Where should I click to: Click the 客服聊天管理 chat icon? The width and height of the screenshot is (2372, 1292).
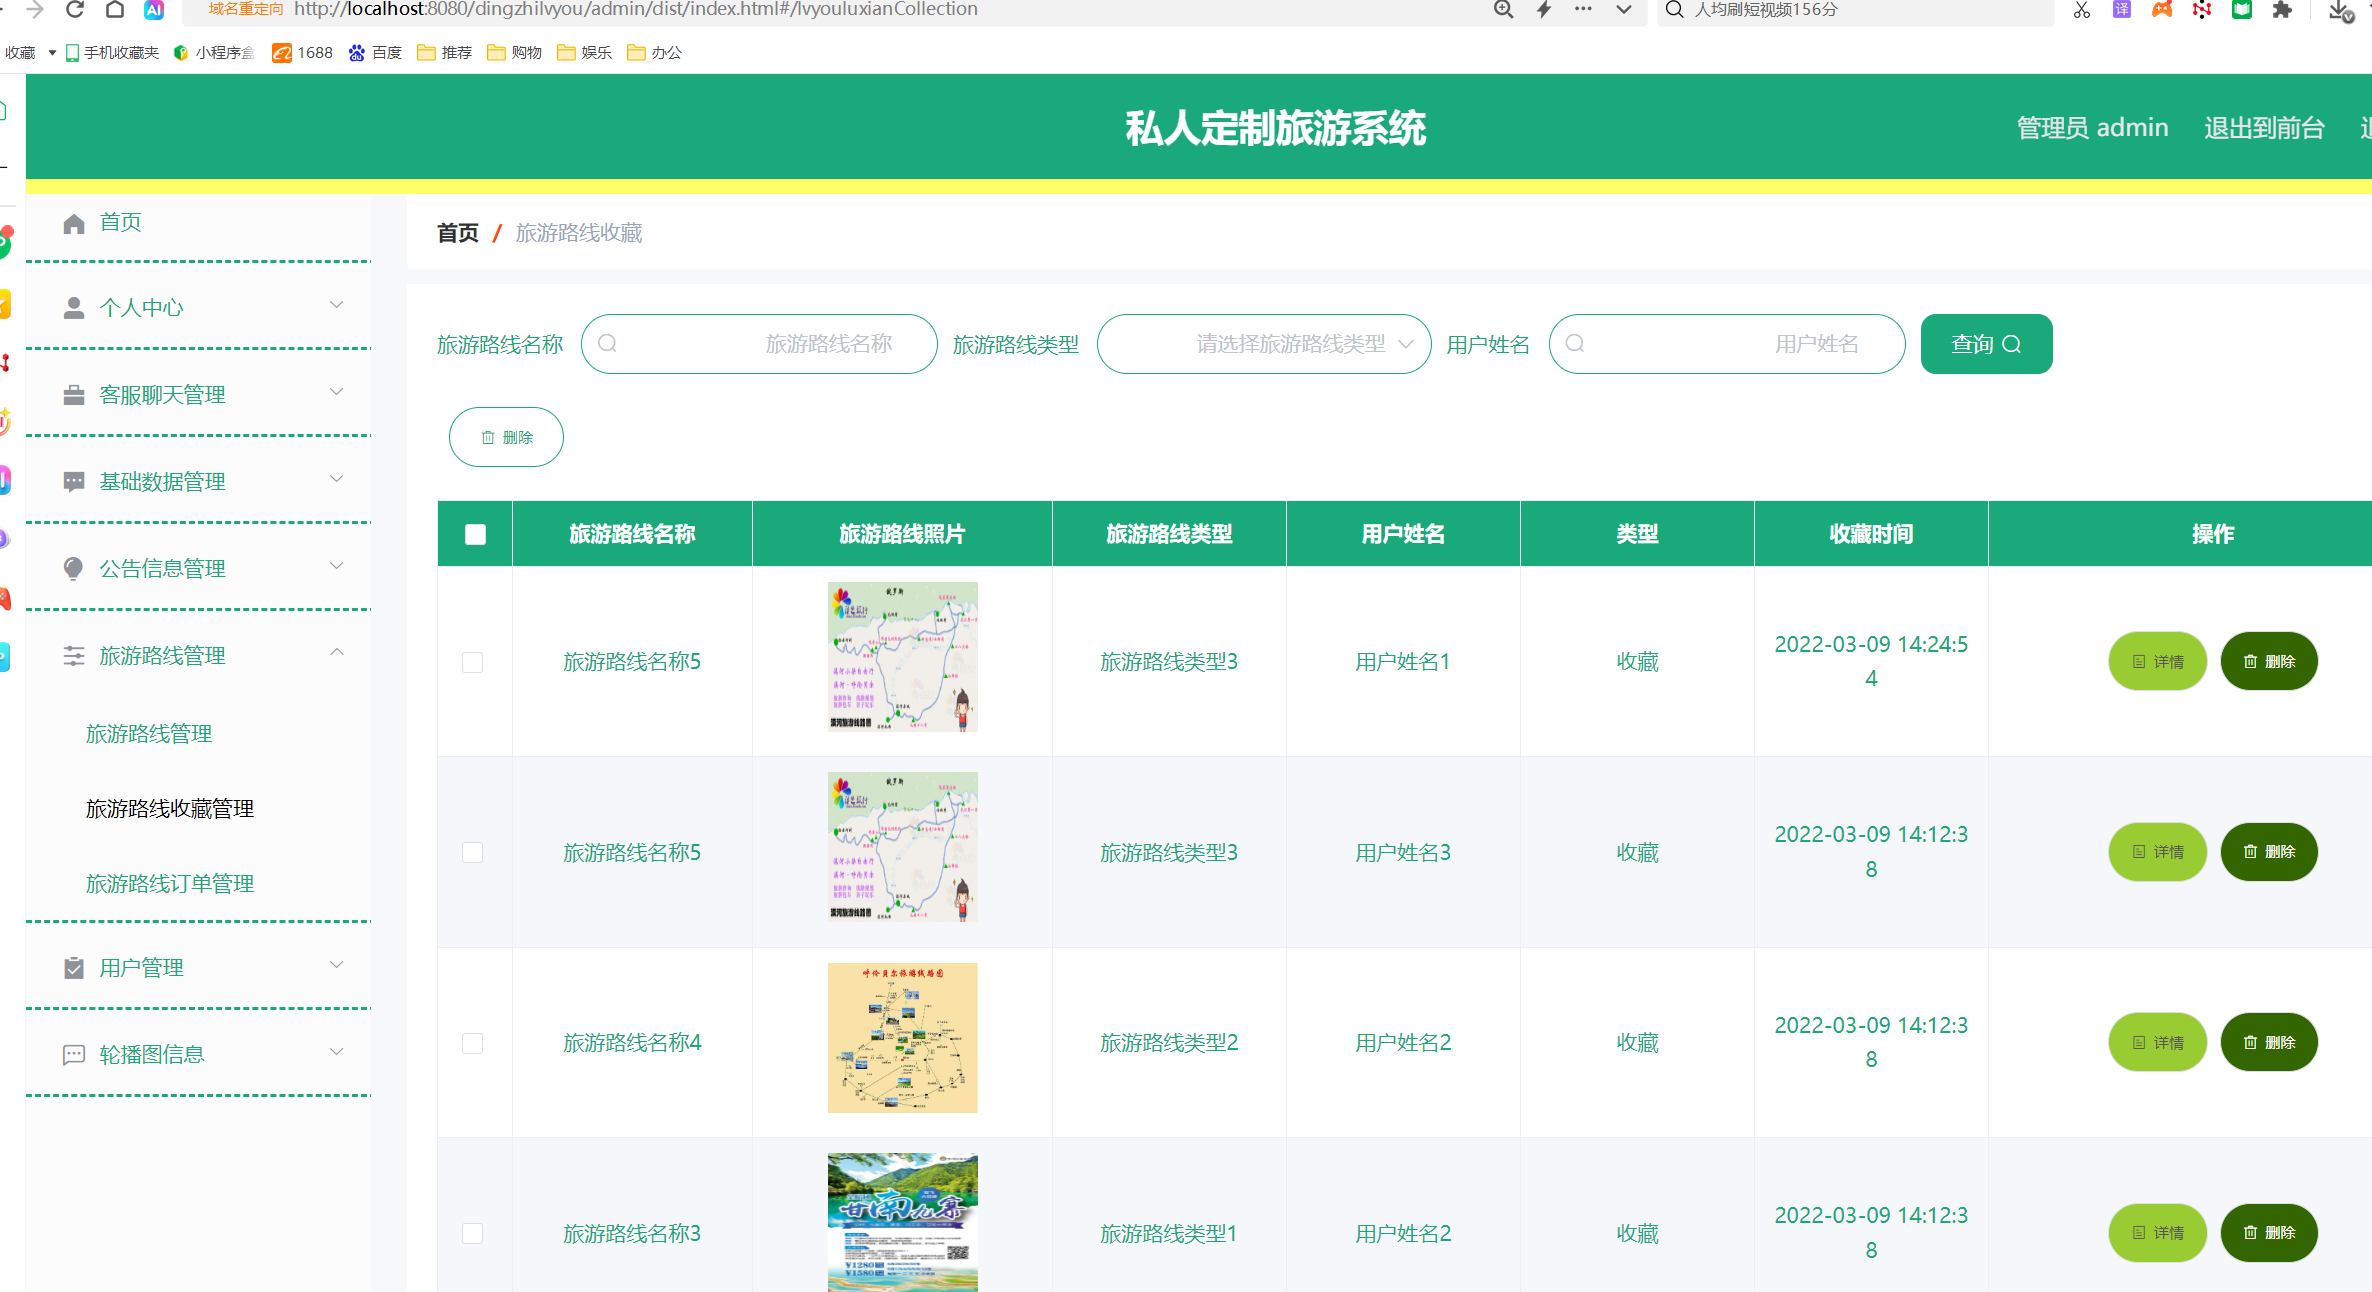pyautogui.click(x=73, y=394)
